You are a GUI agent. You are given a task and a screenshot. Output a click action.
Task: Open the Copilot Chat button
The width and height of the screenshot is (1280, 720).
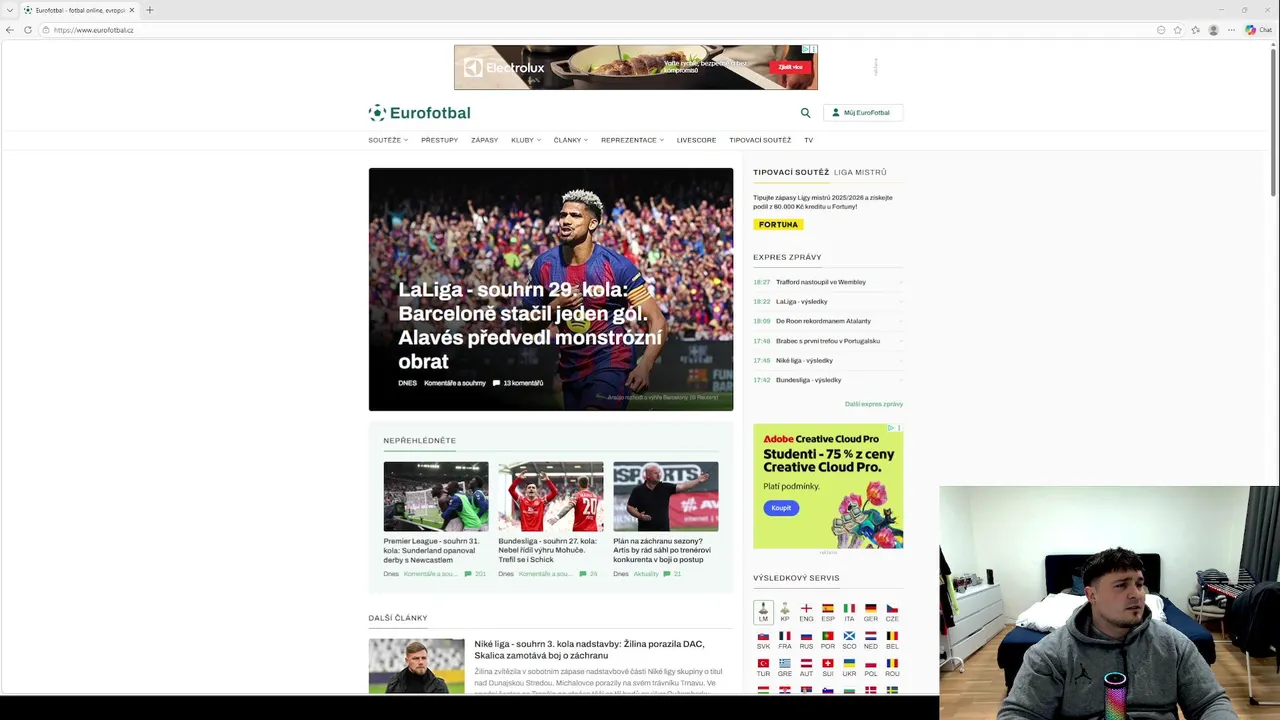pos(1258,30)
